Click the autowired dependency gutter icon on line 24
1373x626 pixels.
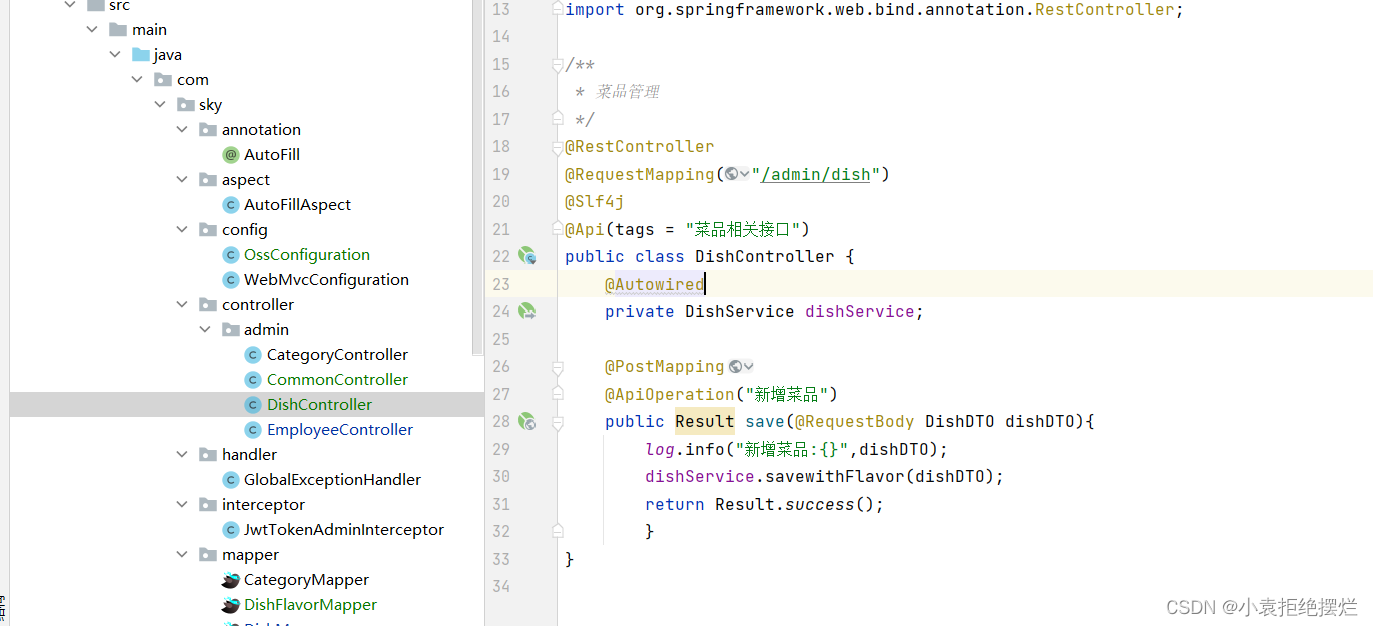pyautogui.click(x=527, y=312)
